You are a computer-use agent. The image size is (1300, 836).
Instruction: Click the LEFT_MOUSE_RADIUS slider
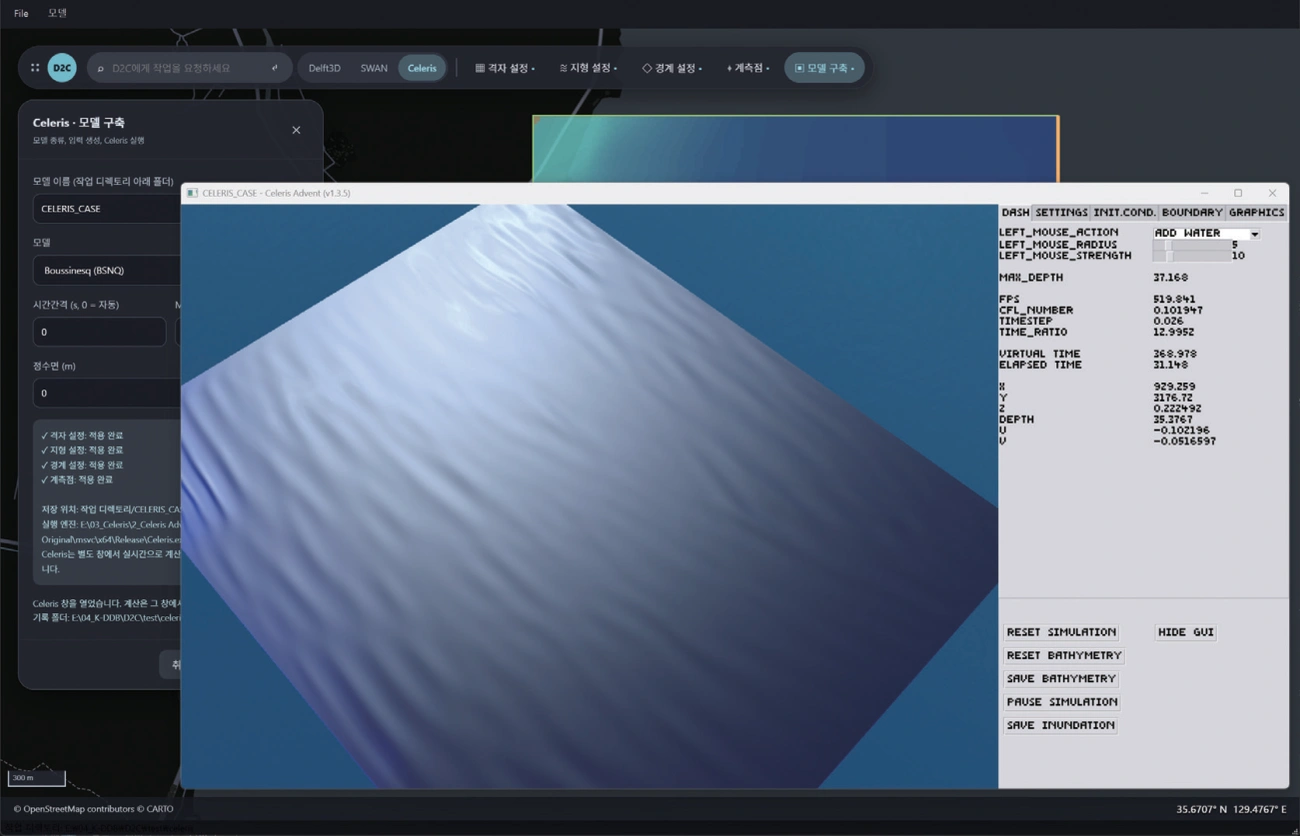pos(1191,245)
